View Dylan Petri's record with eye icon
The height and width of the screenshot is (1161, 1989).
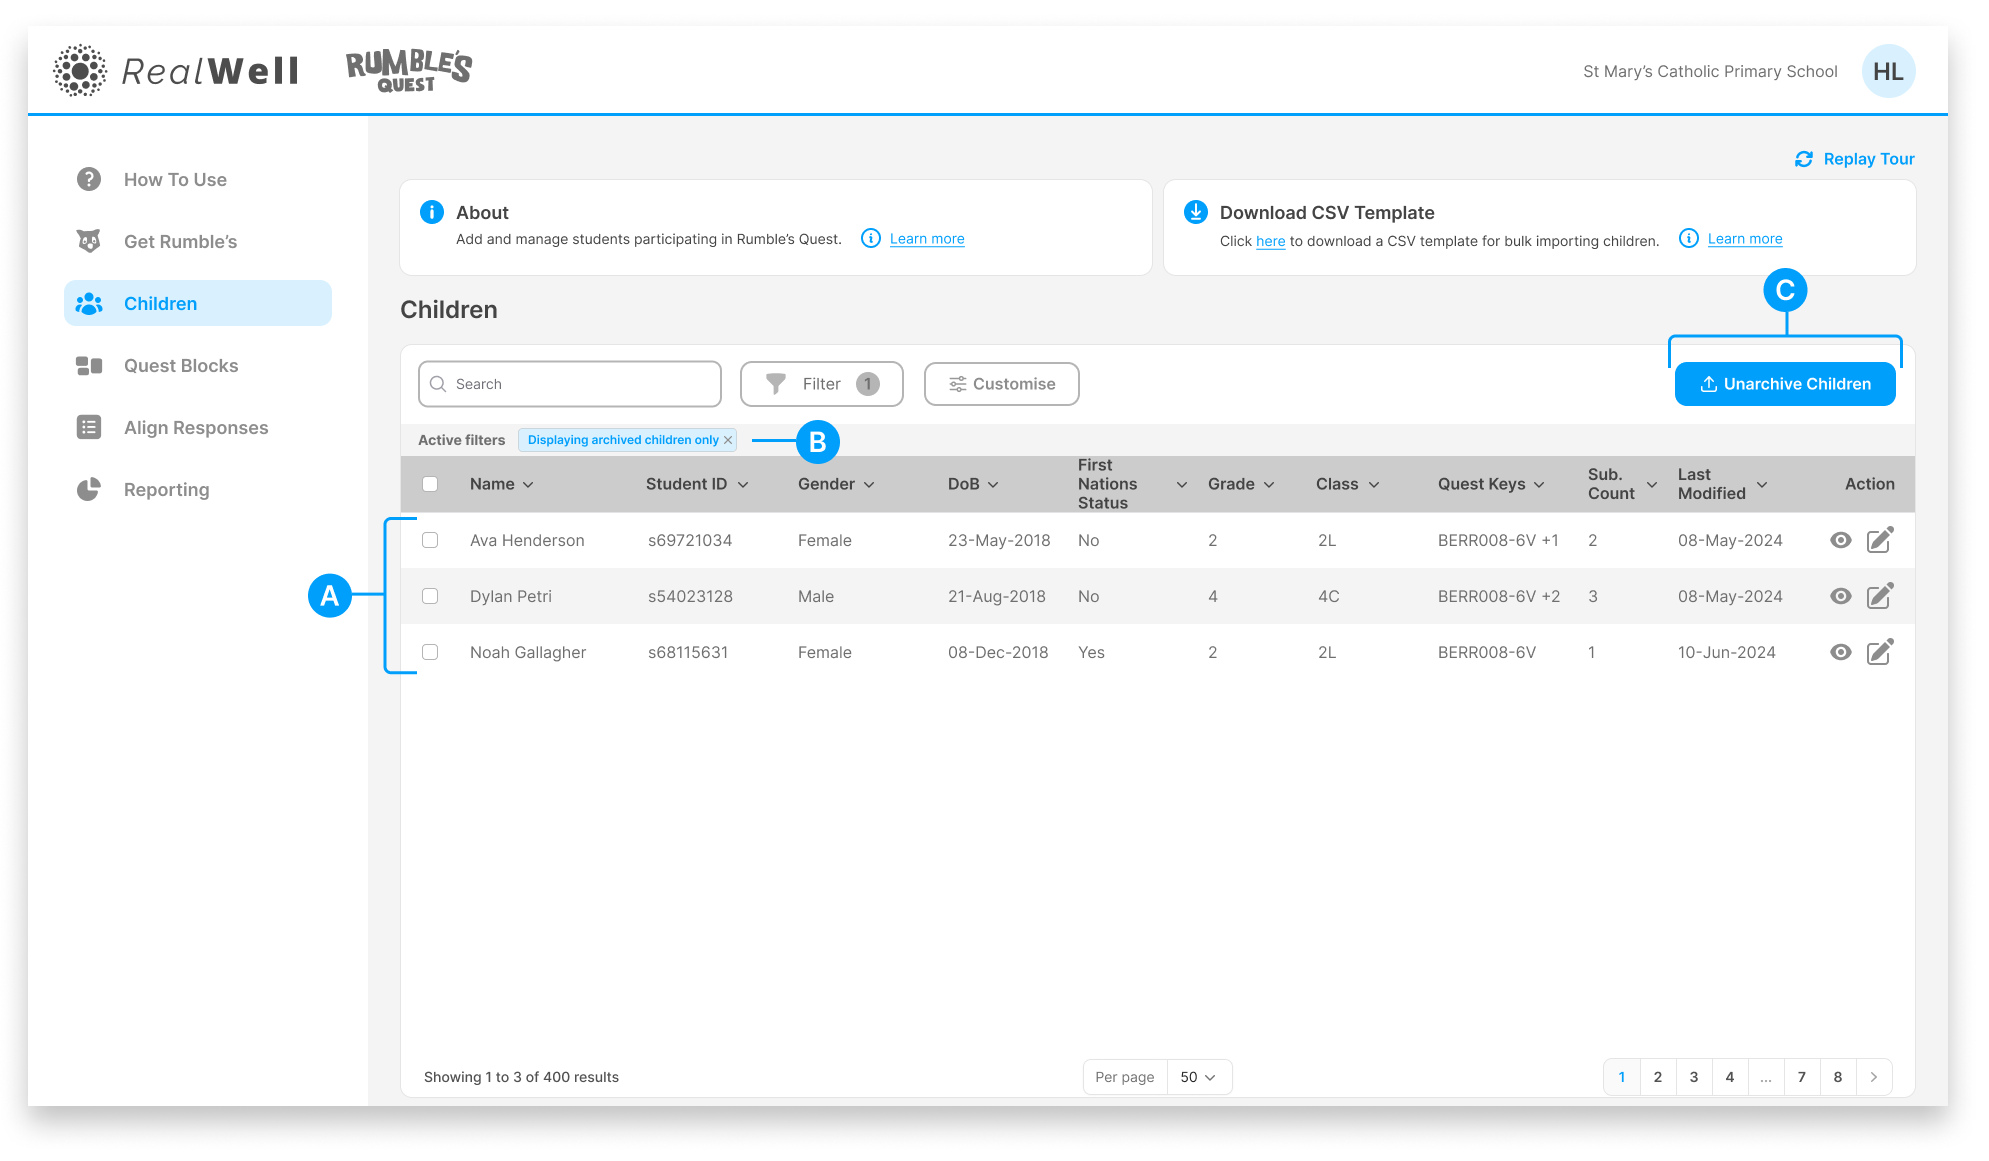click(x=1841, y=596)
